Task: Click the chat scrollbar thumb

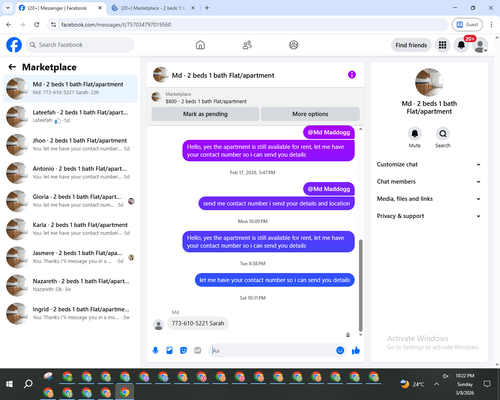Action: [x=360, y=285]
